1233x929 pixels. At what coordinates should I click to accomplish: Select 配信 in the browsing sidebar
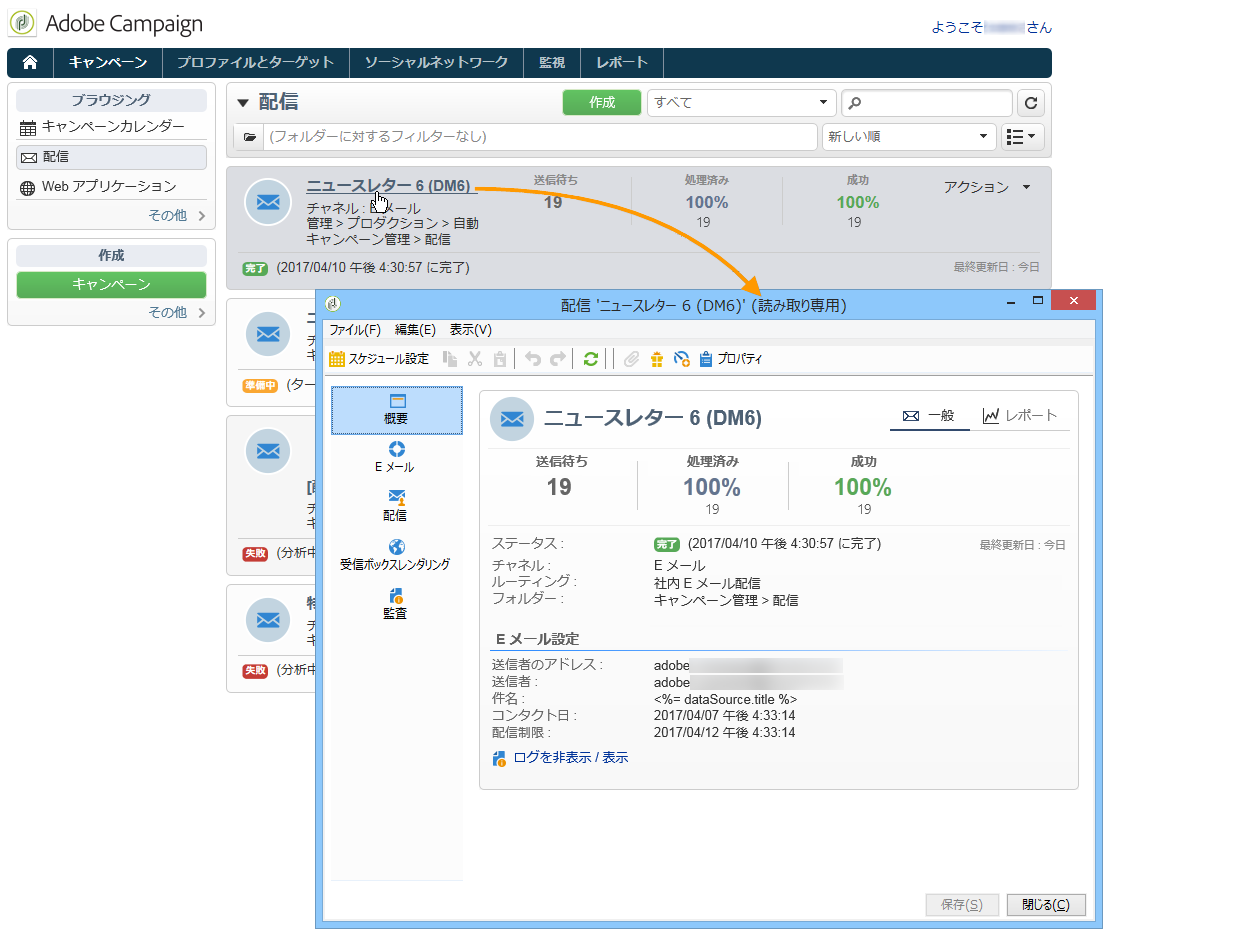(x=112, y=157)
